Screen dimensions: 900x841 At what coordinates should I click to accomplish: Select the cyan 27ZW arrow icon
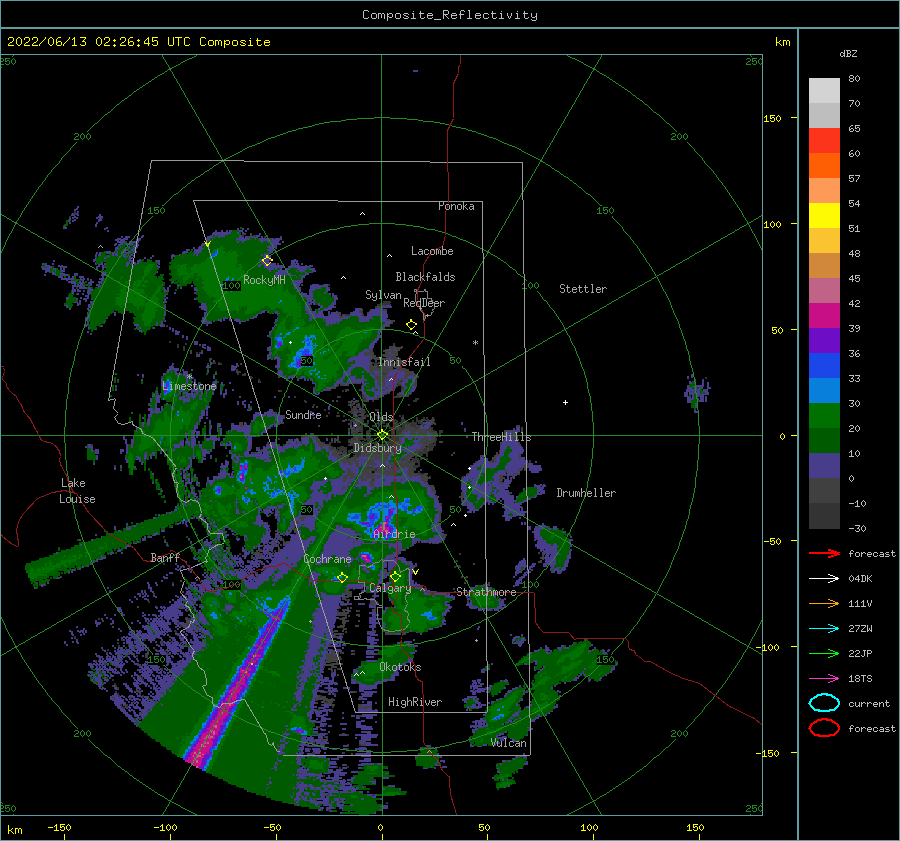[824, 628]
